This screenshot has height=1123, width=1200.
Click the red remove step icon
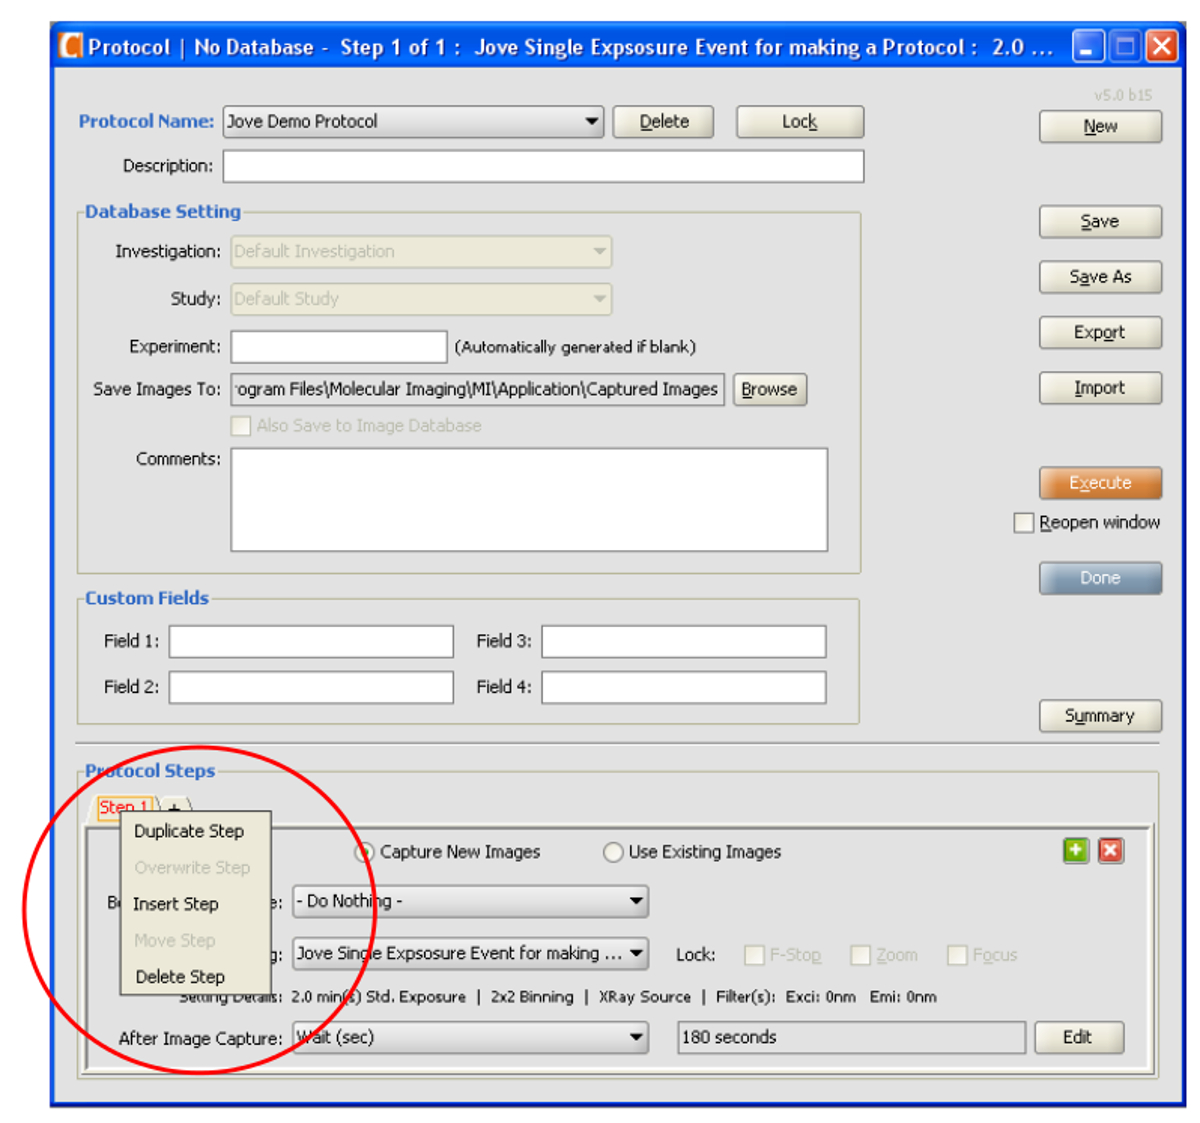point(1111,850)
